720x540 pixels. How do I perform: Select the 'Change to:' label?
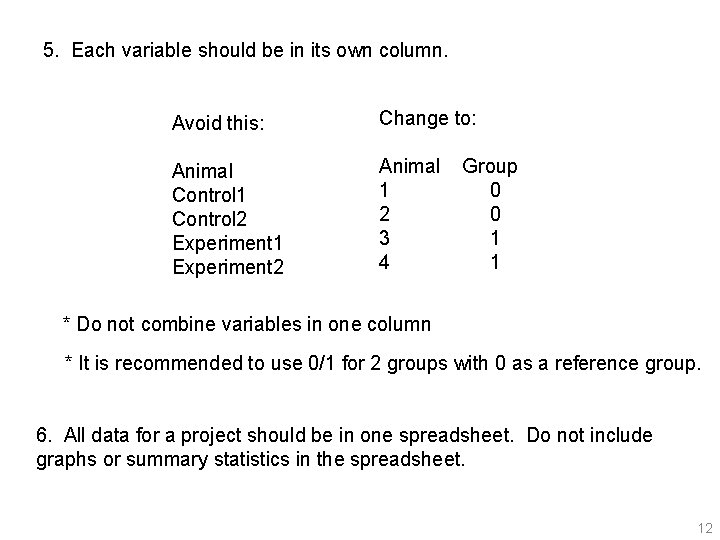click(427, 118)
